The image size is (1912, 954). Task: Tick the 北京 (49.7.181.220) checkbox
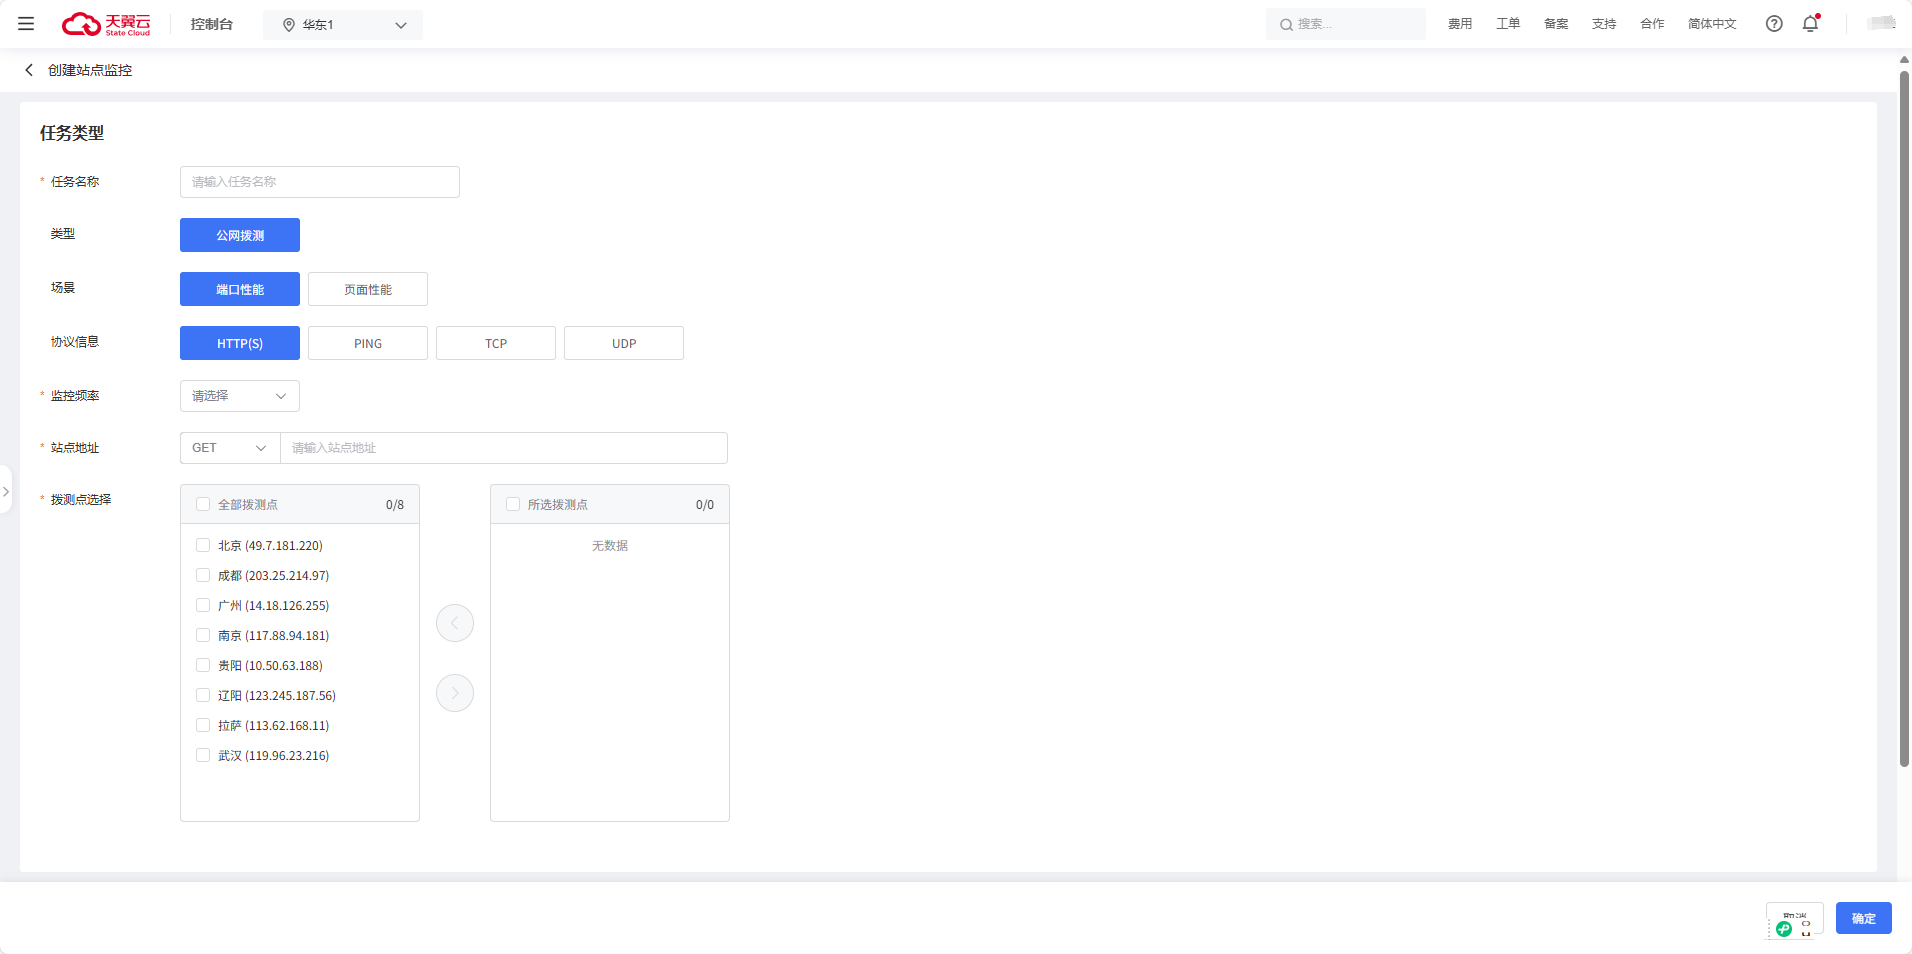pos(203,546)
